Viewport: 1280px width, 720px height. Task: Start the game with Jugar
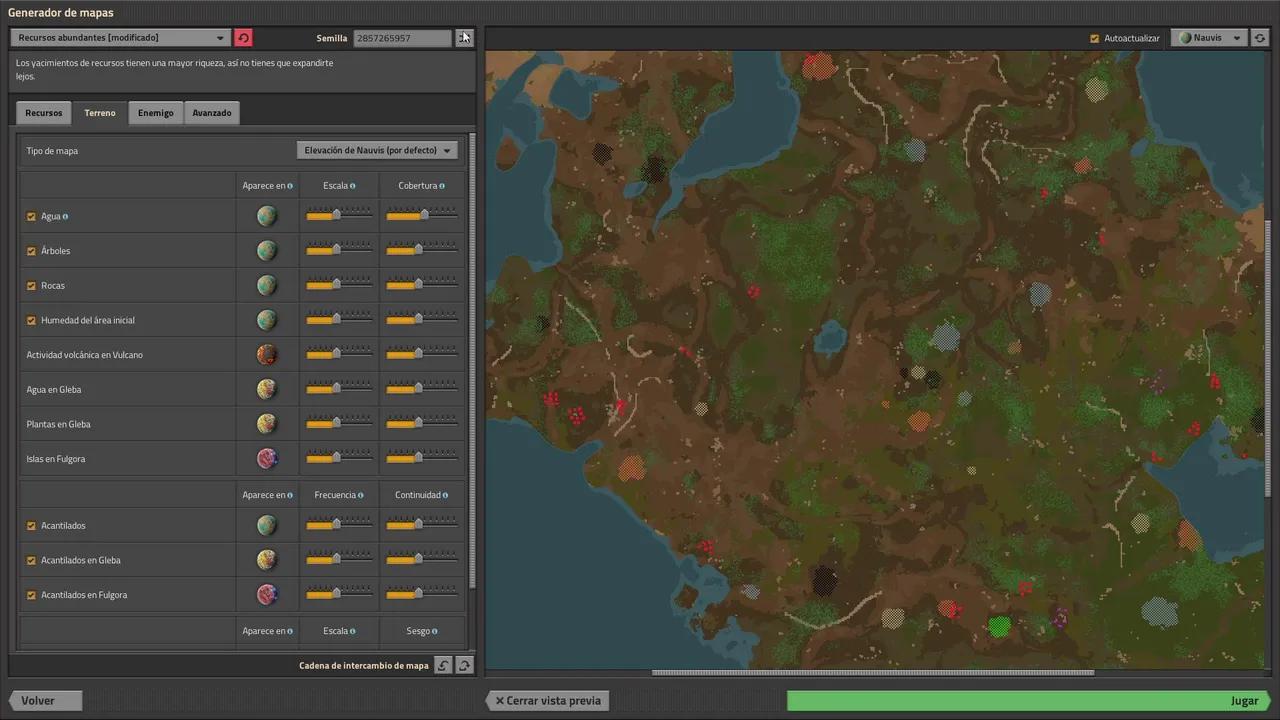pyautogui.click(x=1029, y=700)
